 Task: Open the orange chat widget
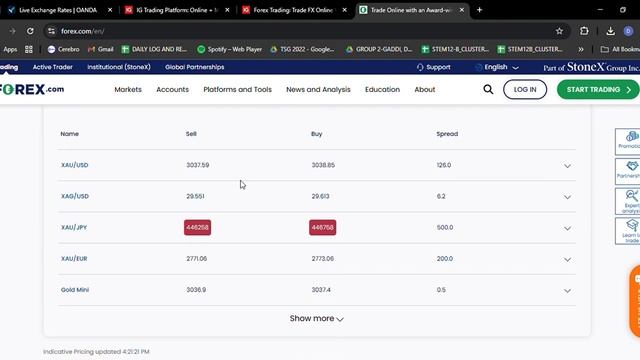(x=635, y=301)
